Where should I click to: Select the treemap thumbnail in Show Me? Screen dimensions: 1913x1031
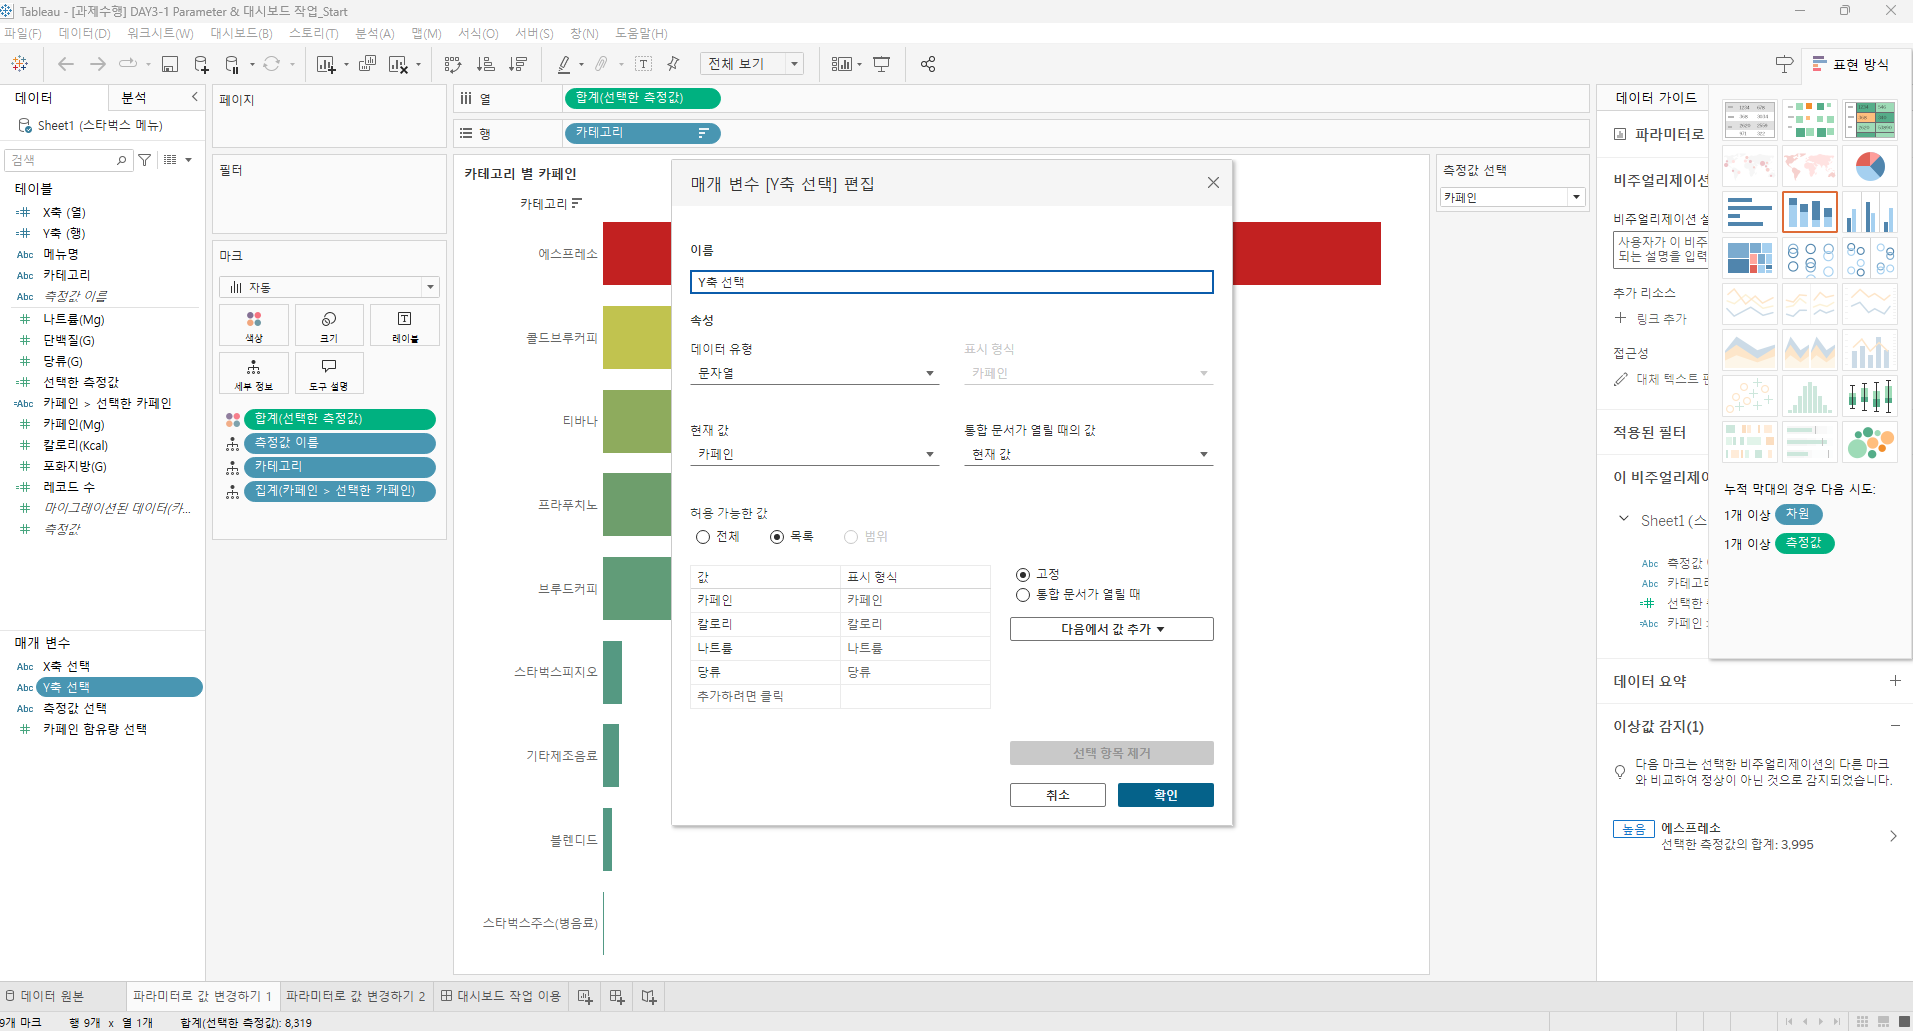tap(1750, 258)
